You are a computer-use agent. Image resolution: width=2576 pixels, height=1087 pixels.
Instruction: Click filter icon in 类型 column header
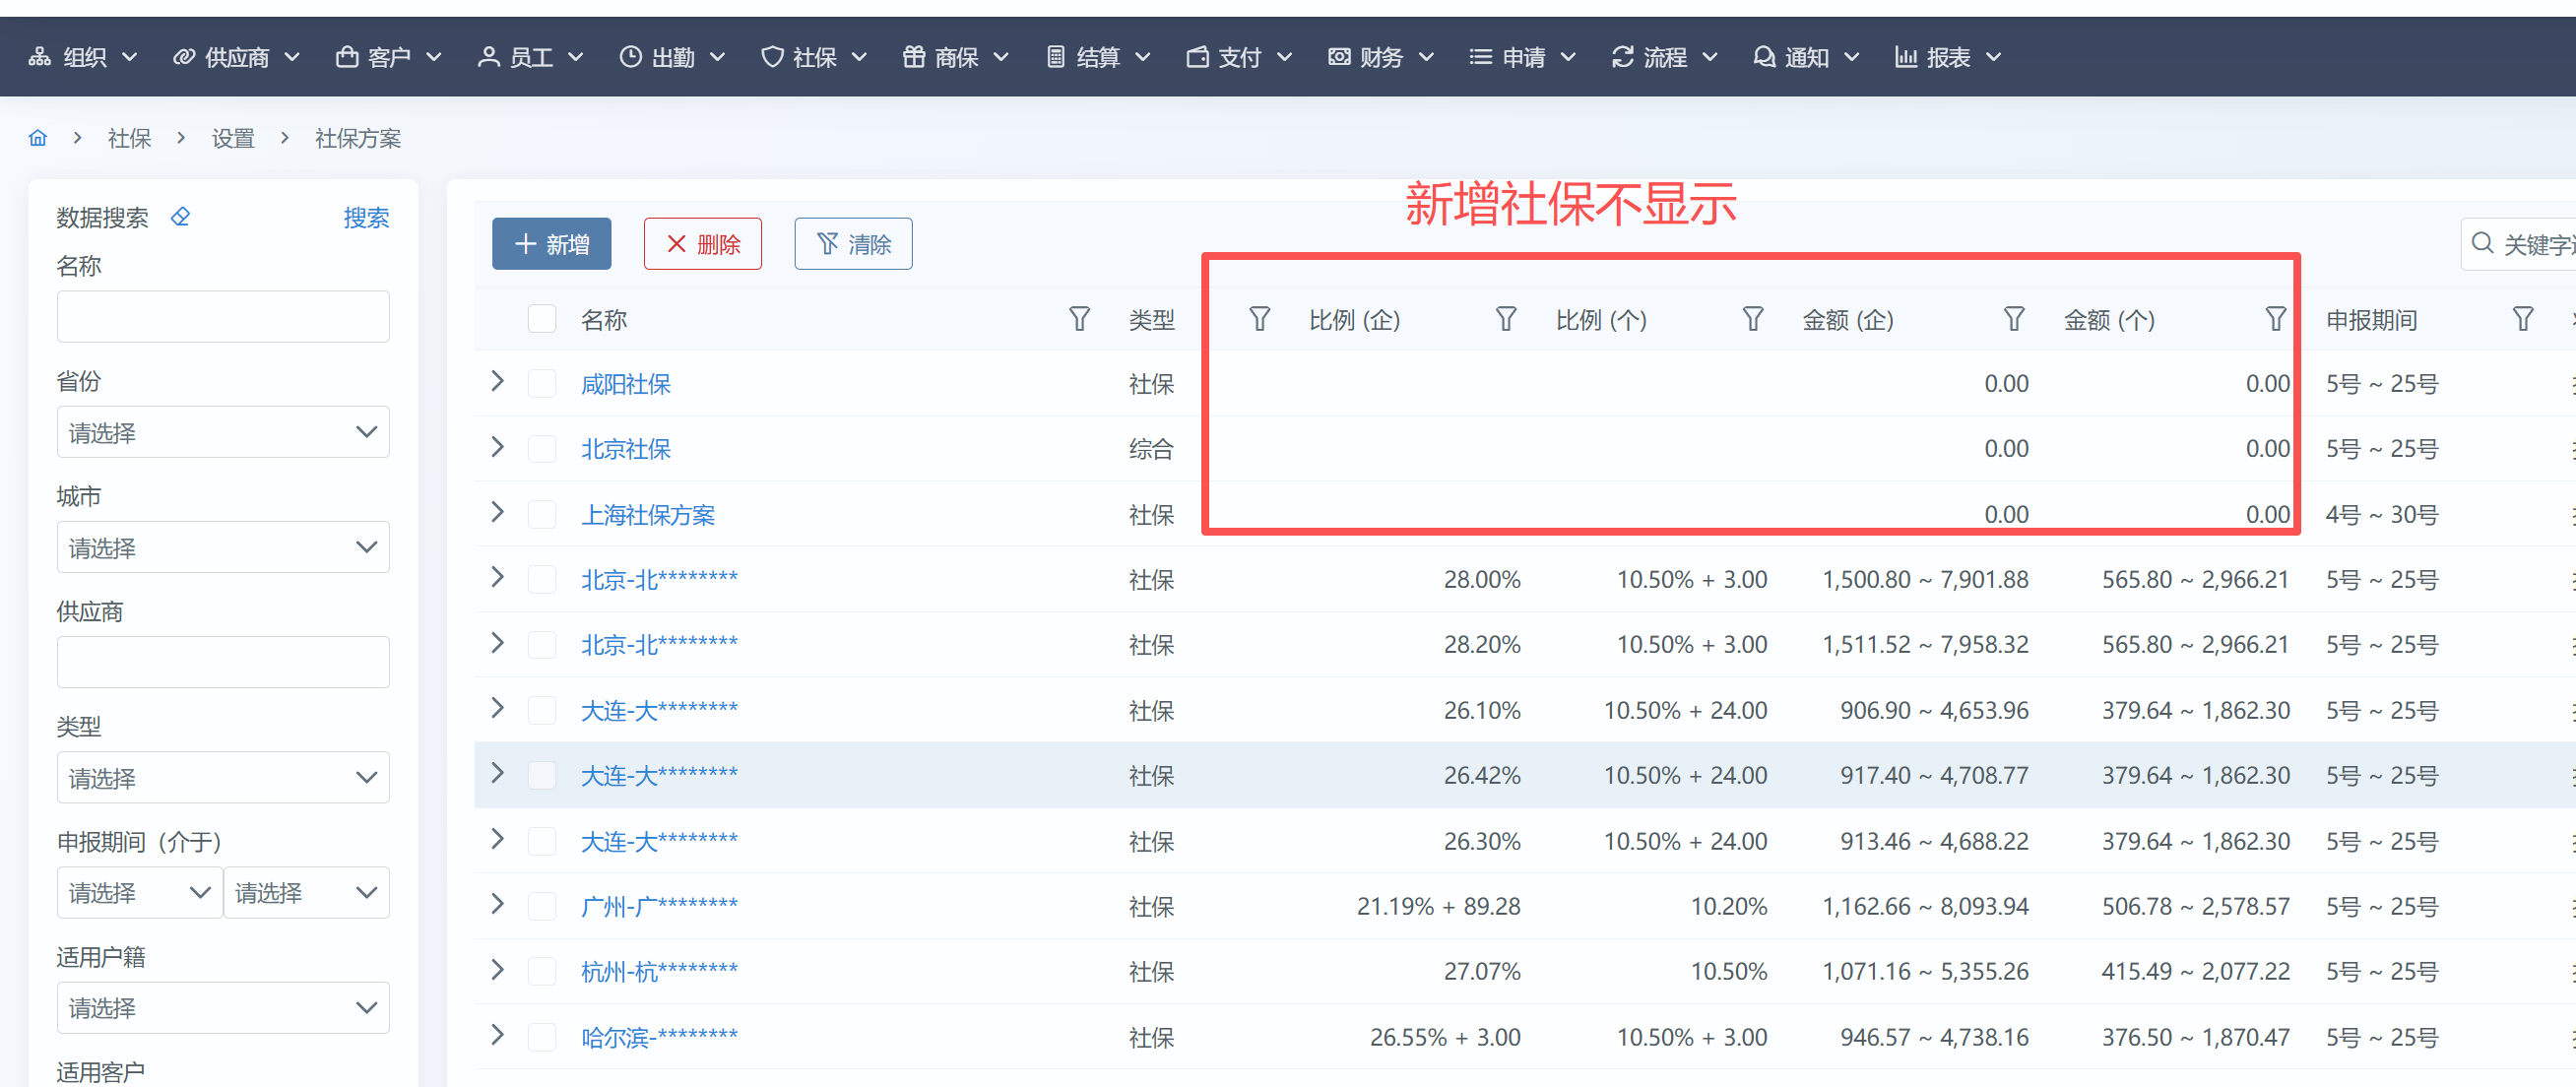[1259, 319]
